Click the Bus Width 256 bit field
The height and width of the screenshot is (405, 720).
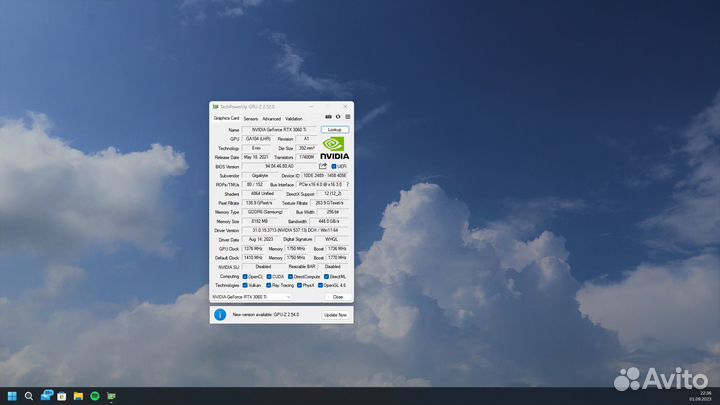[333, 212]
